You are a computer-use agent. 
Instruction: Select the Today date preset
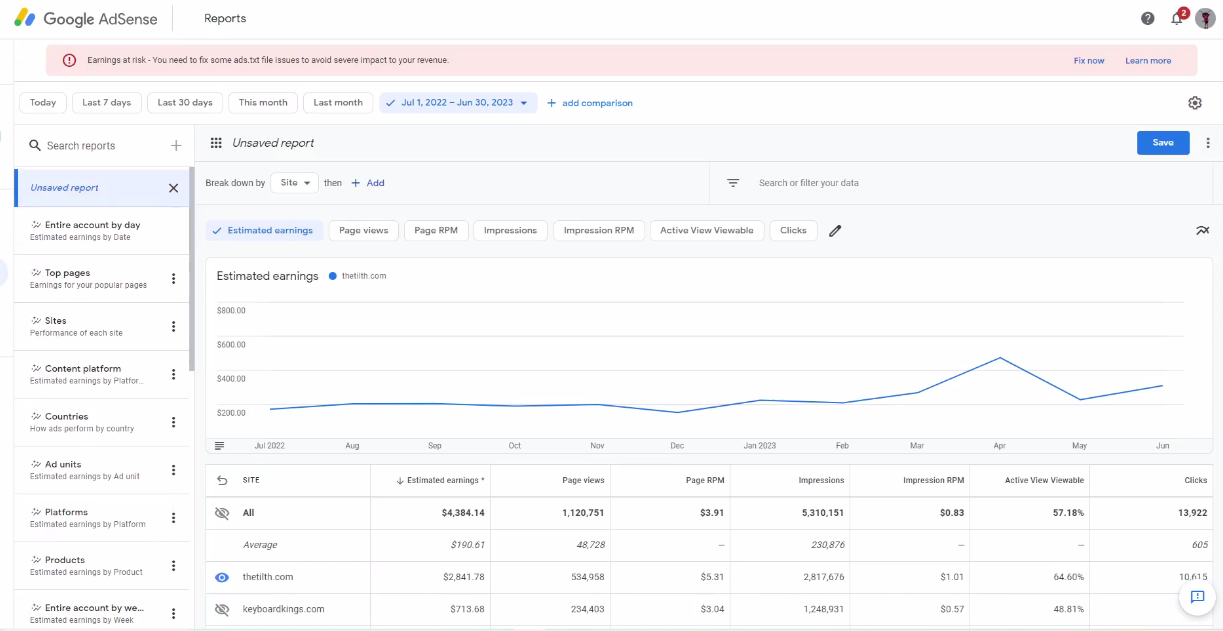[43, 103]
